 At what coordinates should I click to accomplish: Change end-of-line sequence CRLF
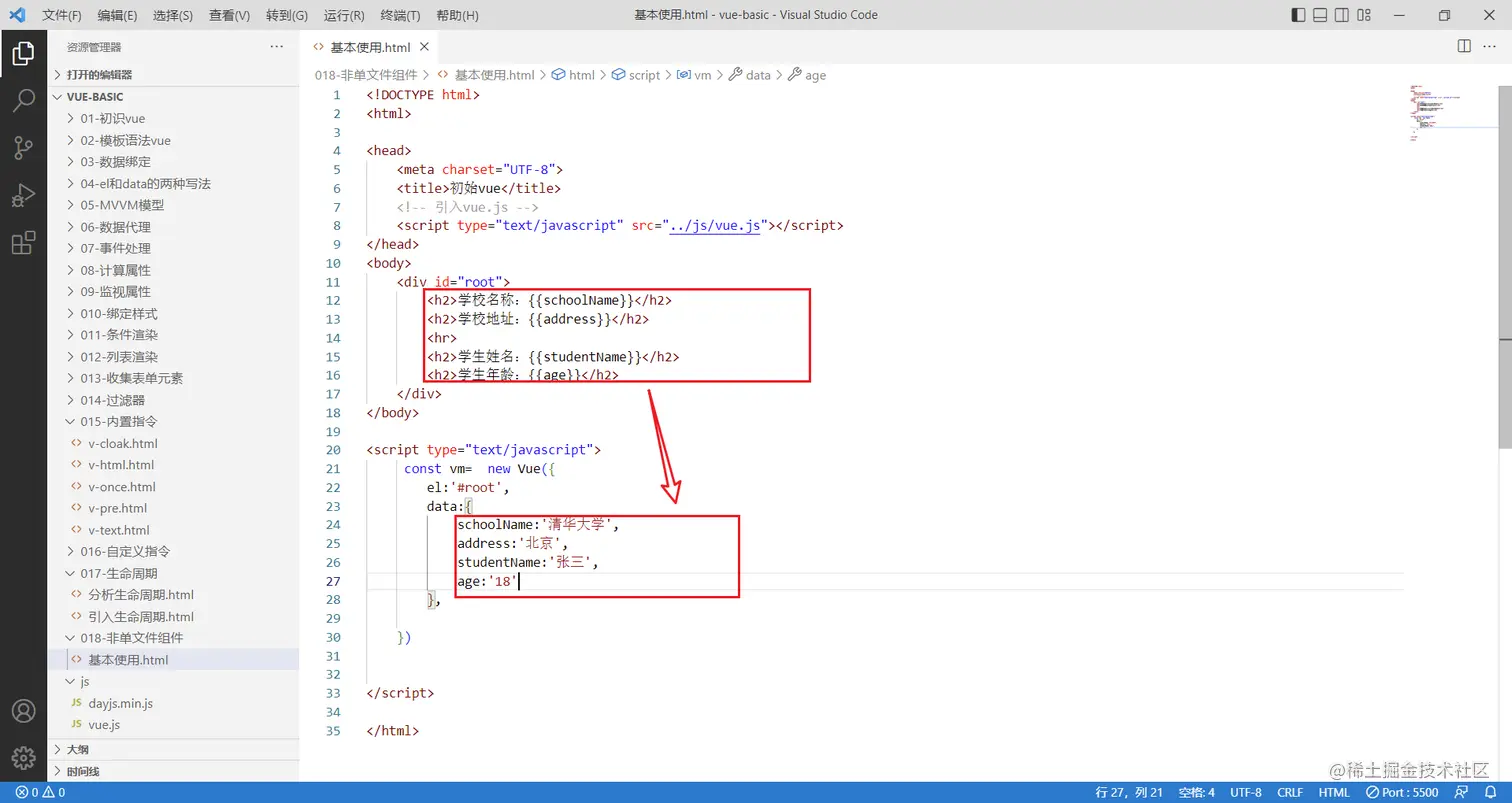1290,793
